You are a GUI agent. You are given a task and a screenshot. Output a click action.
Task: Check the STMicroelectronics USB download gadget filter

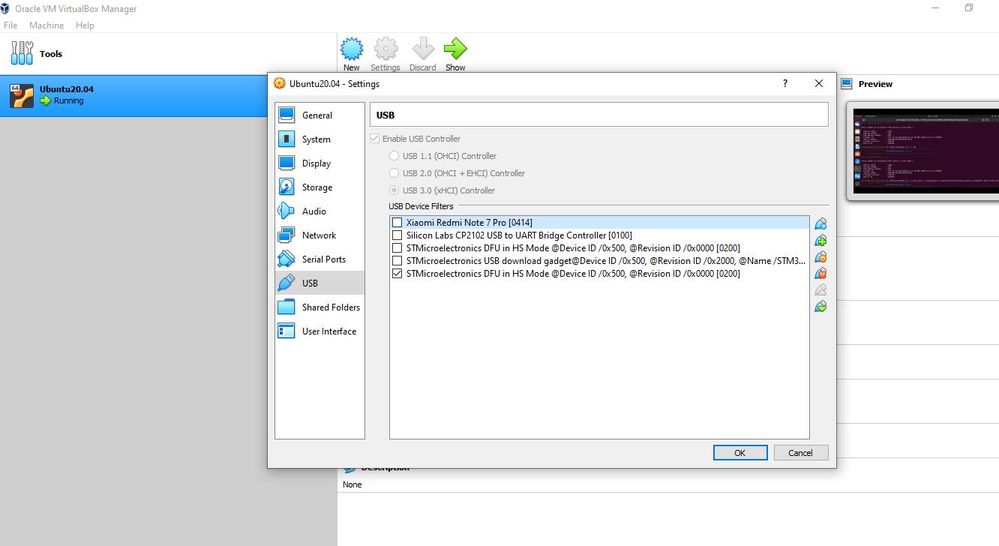click(397, 261)
